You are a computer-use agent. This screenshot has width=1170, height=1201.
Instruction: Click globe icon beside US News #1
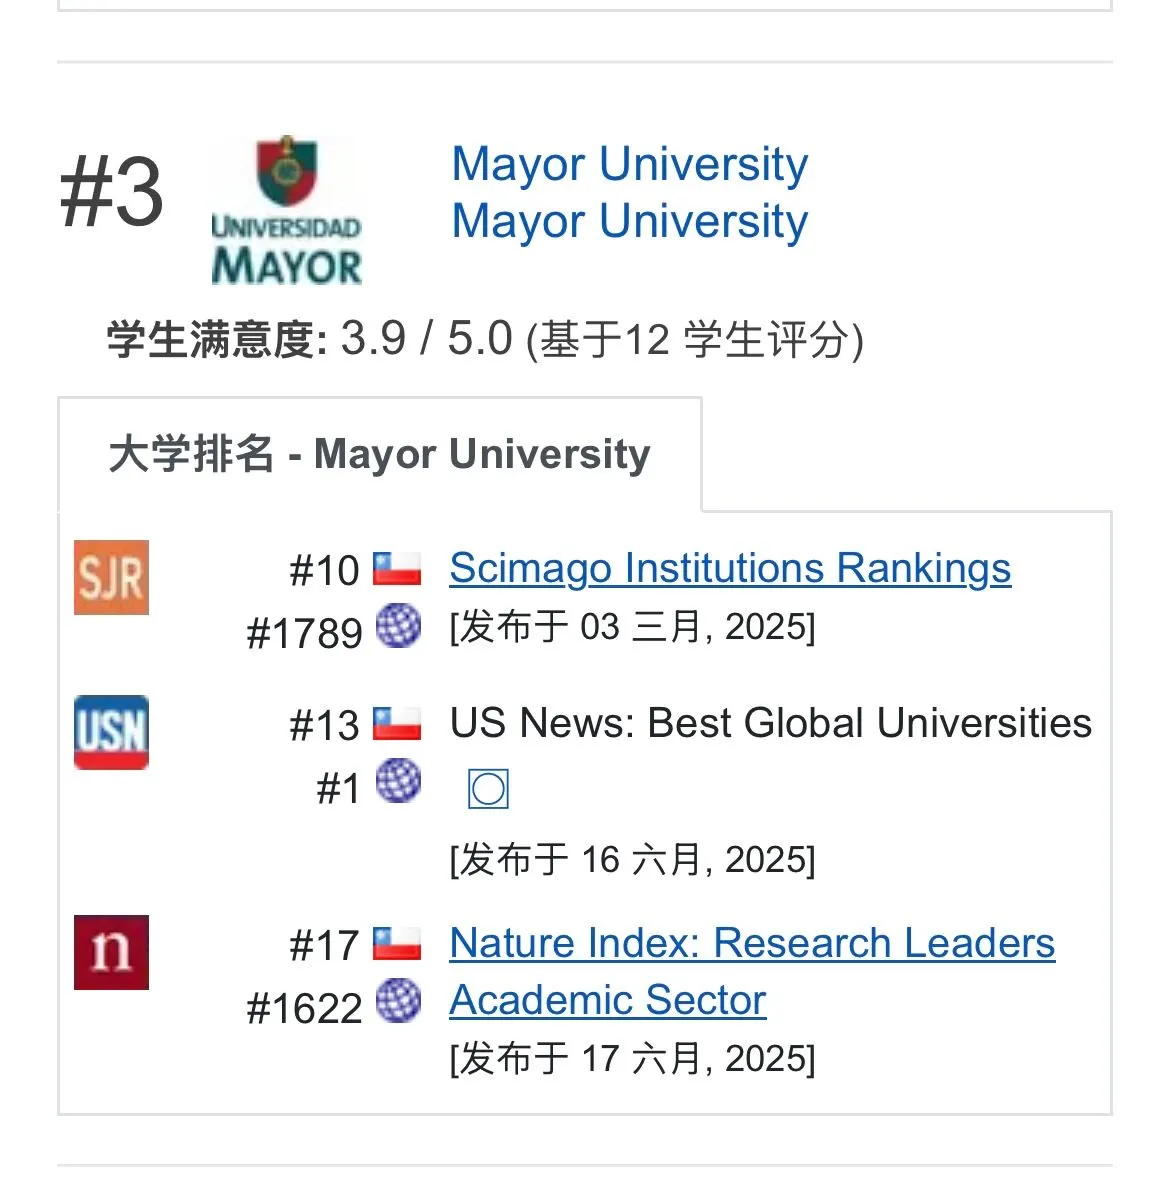(x=398, y=781)
